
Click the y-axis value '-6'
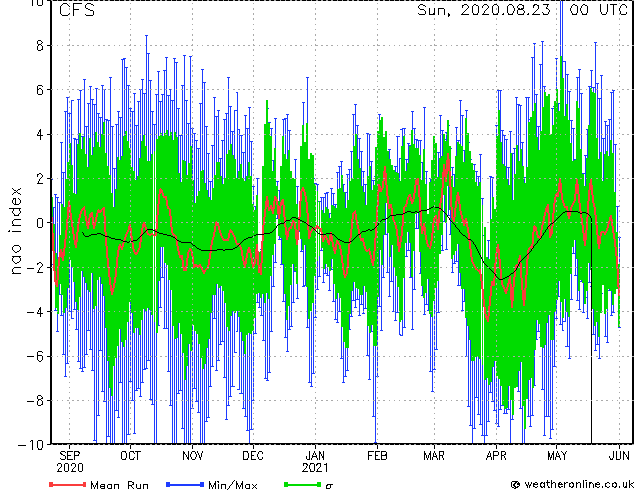click(x=35, y=356)
